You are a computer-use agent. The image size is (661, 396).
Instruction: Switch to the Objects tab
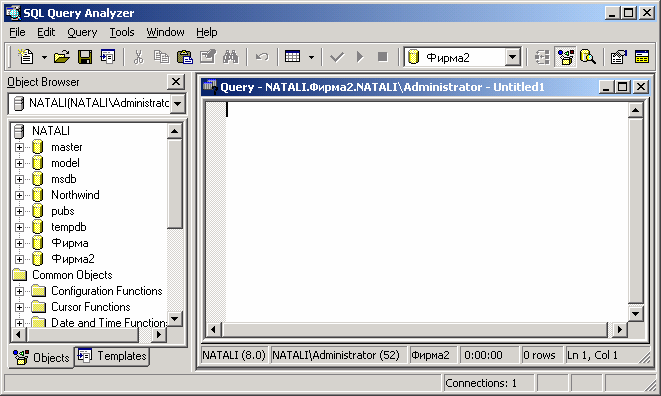pos(41,358)
